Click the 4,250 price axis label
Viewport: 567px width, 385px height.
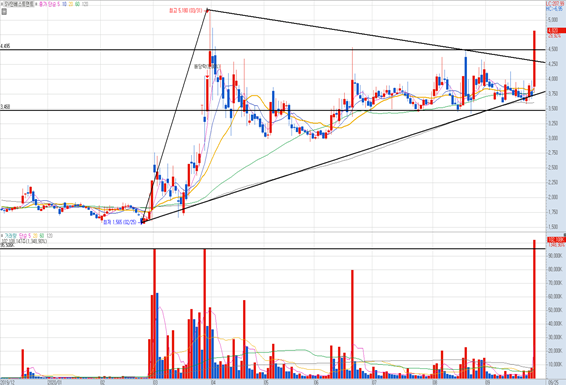tap(553, 64)
